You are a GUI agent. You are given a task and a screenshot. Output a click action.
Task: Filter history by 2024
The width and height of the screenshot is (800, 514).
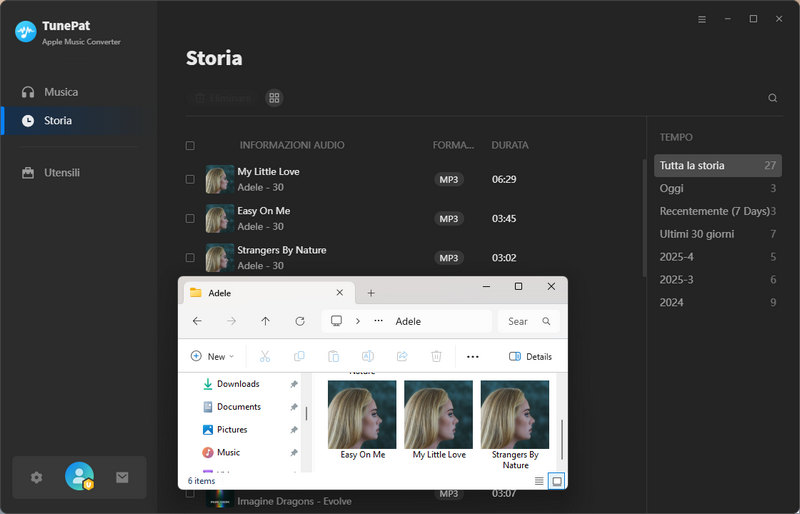[x=717, y=303]
